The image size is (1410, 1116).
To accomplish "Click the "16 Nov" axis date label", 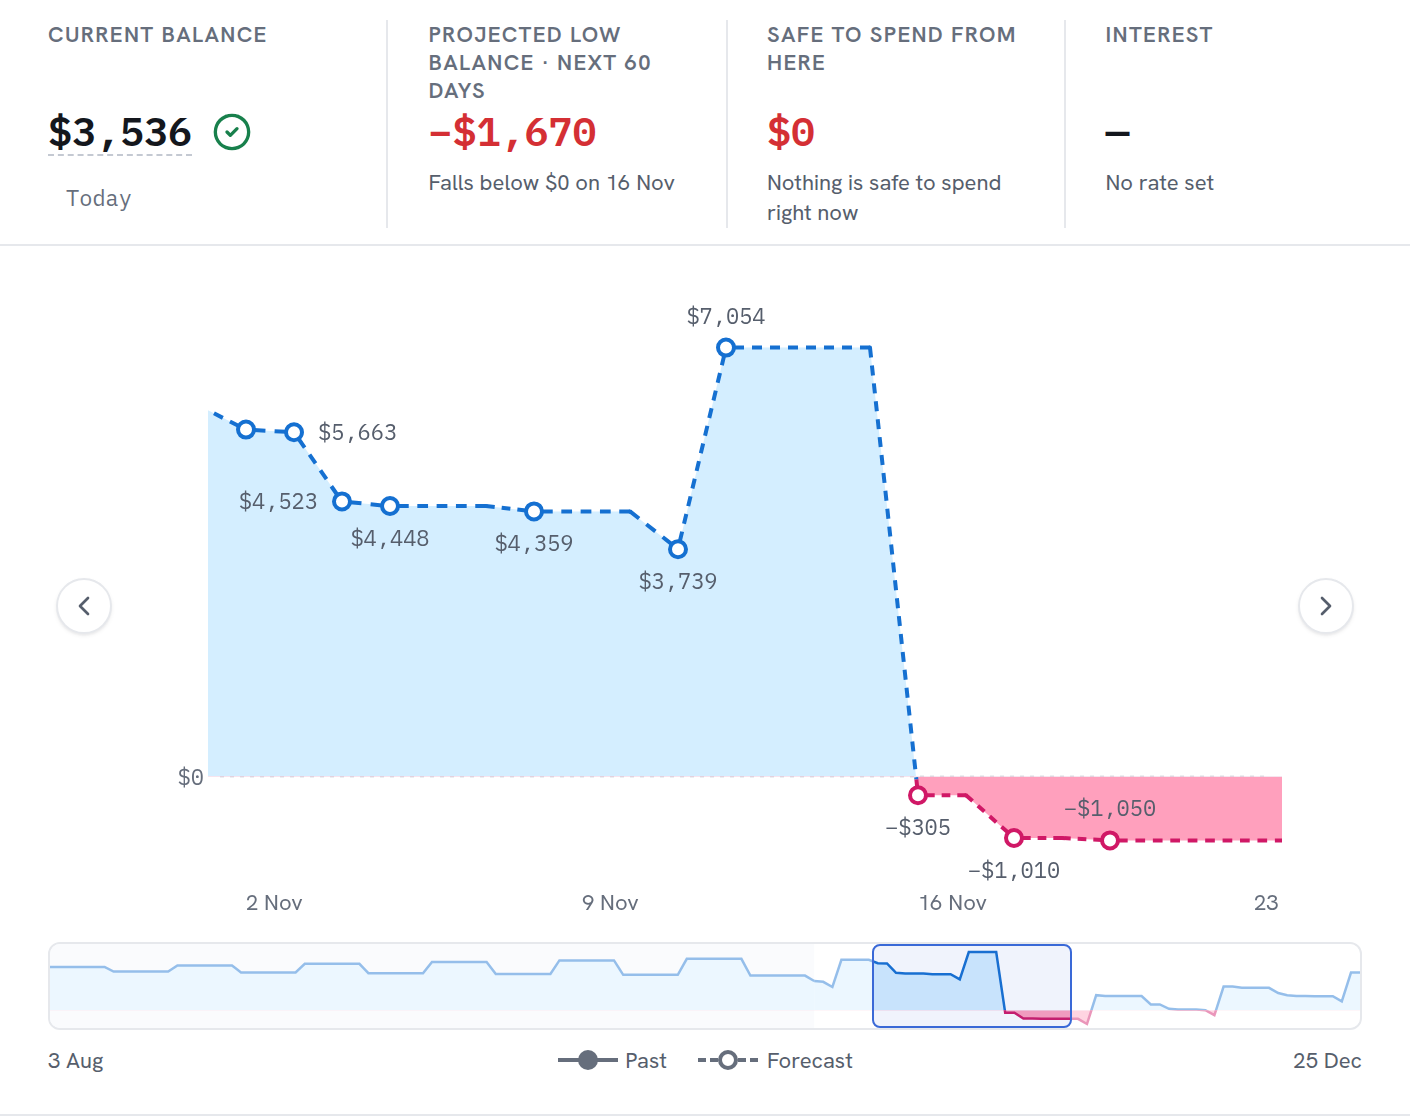I will pyautogui.click(x=953, y=903).
